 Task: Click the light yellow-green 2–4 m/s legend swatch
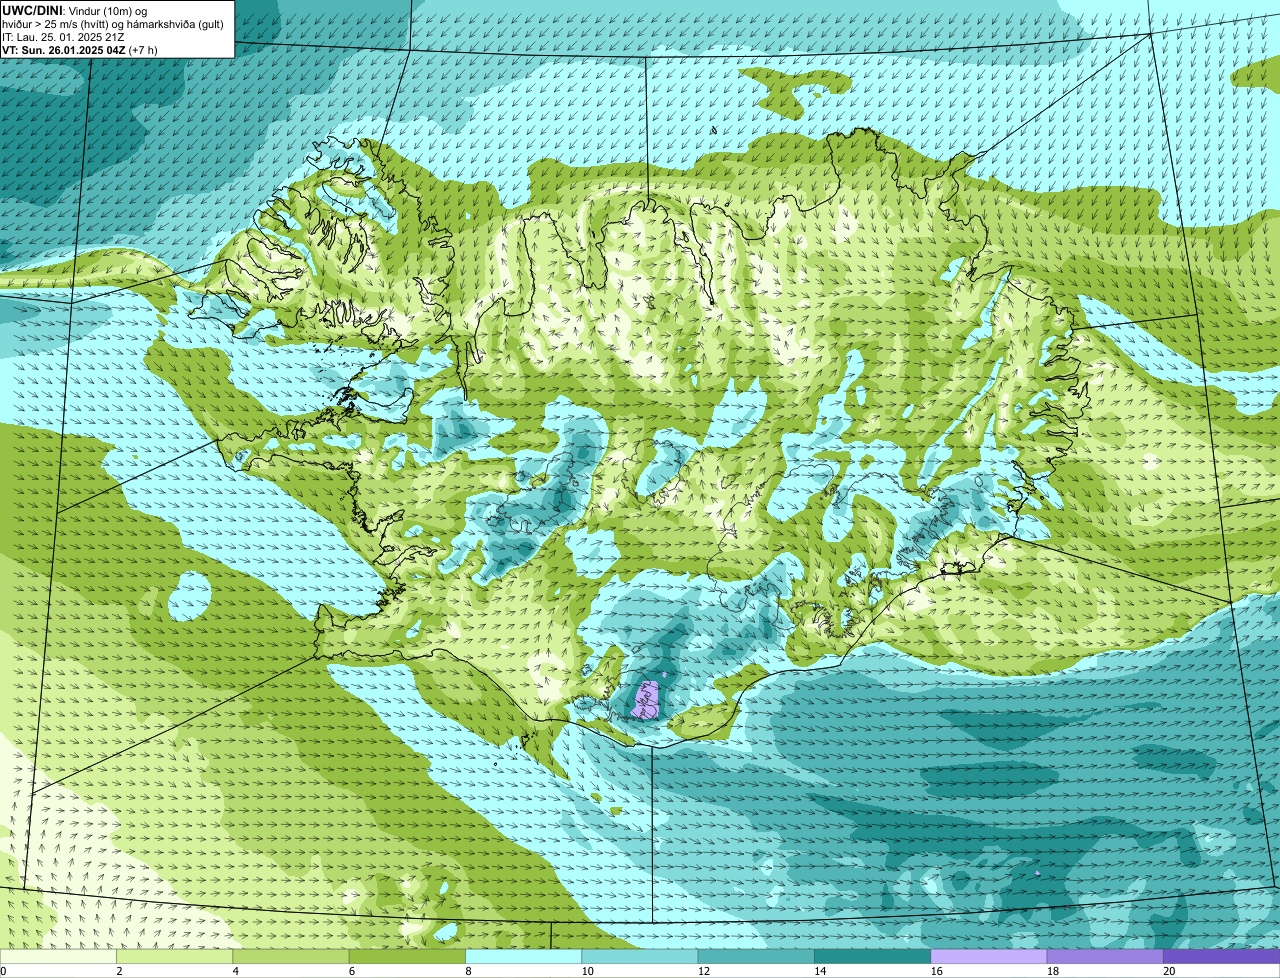click(175, 956)
